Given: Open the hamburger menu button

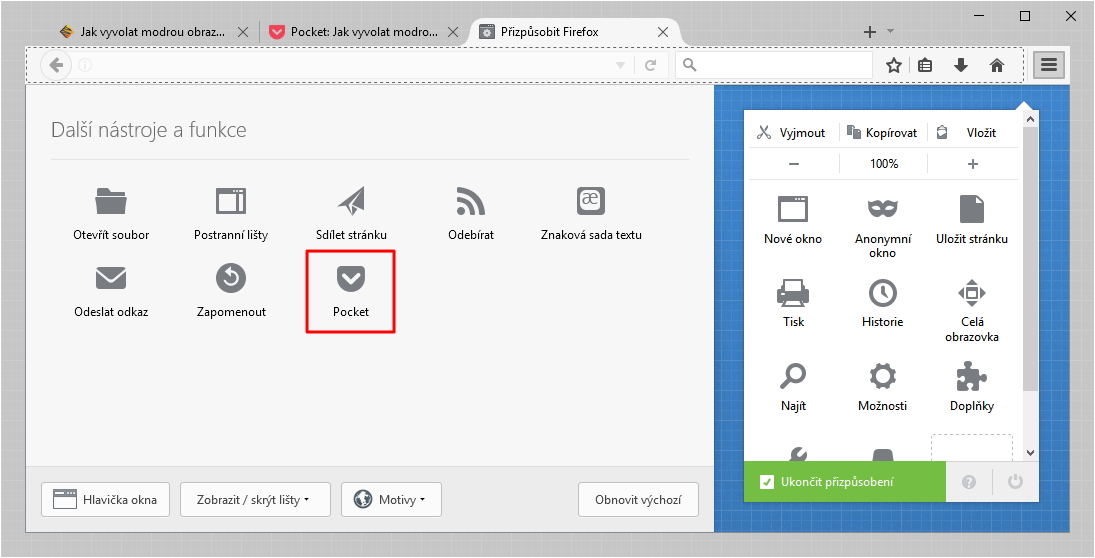Looking at the screenshot, I should [1048, 65].
